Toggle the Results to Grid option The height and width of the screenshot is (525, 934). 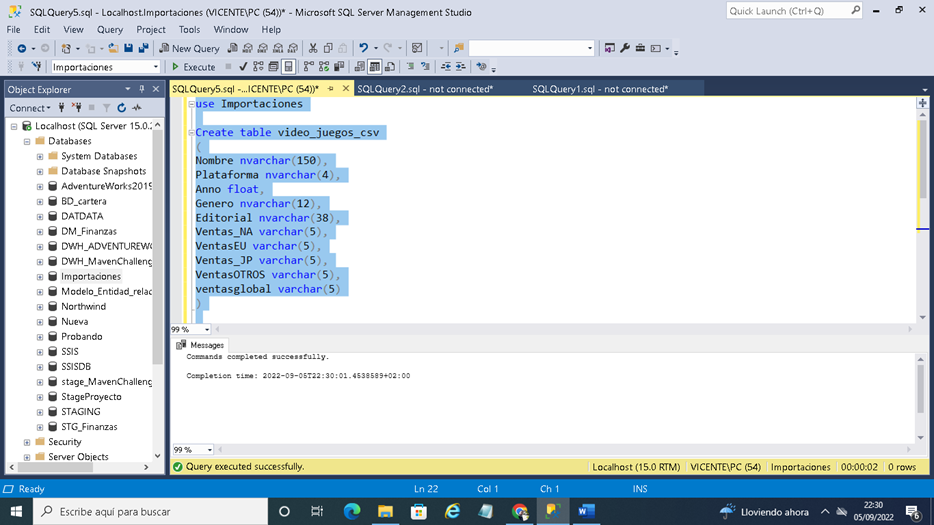tap(375, 67)
